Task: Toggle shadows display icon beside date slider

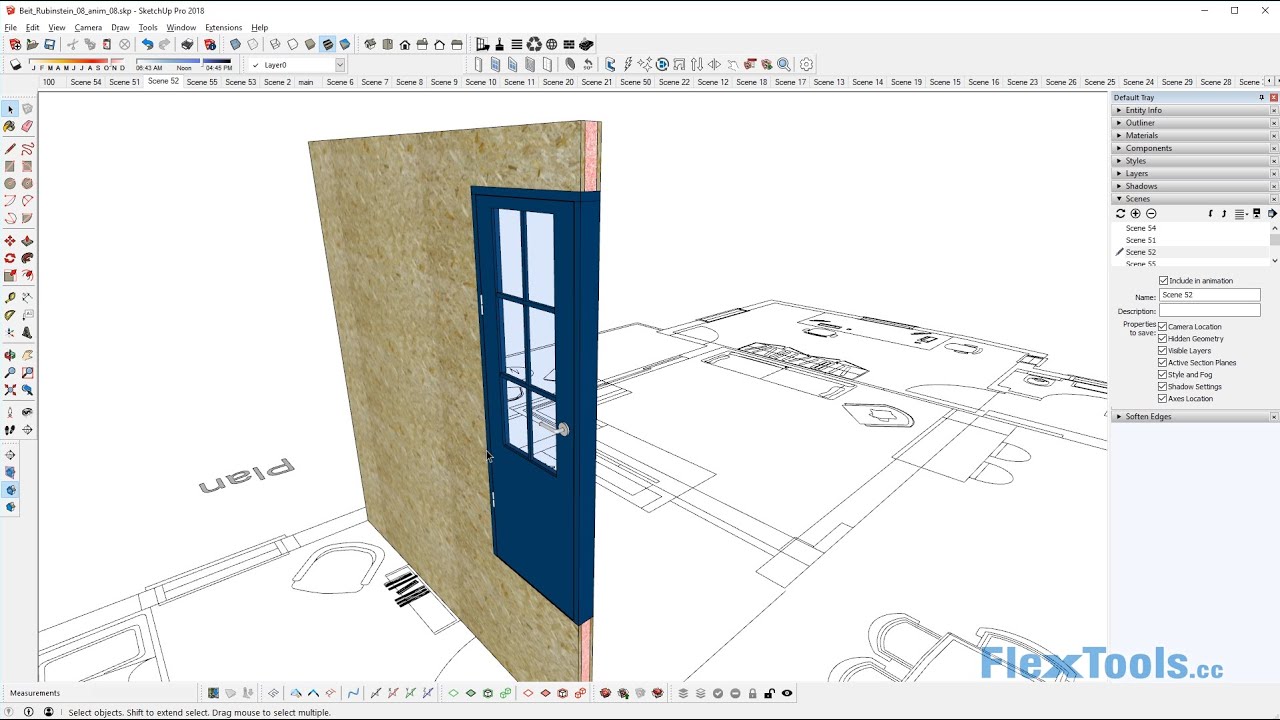Action: pyautogui.click(x=15, y=64)
